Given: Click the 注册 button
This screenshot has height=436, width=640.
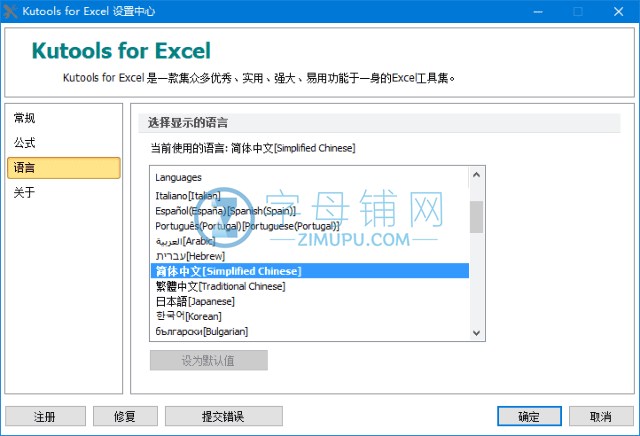Looking at the screenshot, I should pos(45,416).
